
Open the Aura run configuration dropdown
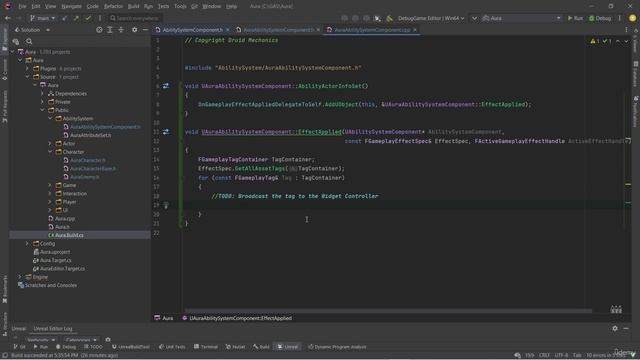[x=521, y=18]
